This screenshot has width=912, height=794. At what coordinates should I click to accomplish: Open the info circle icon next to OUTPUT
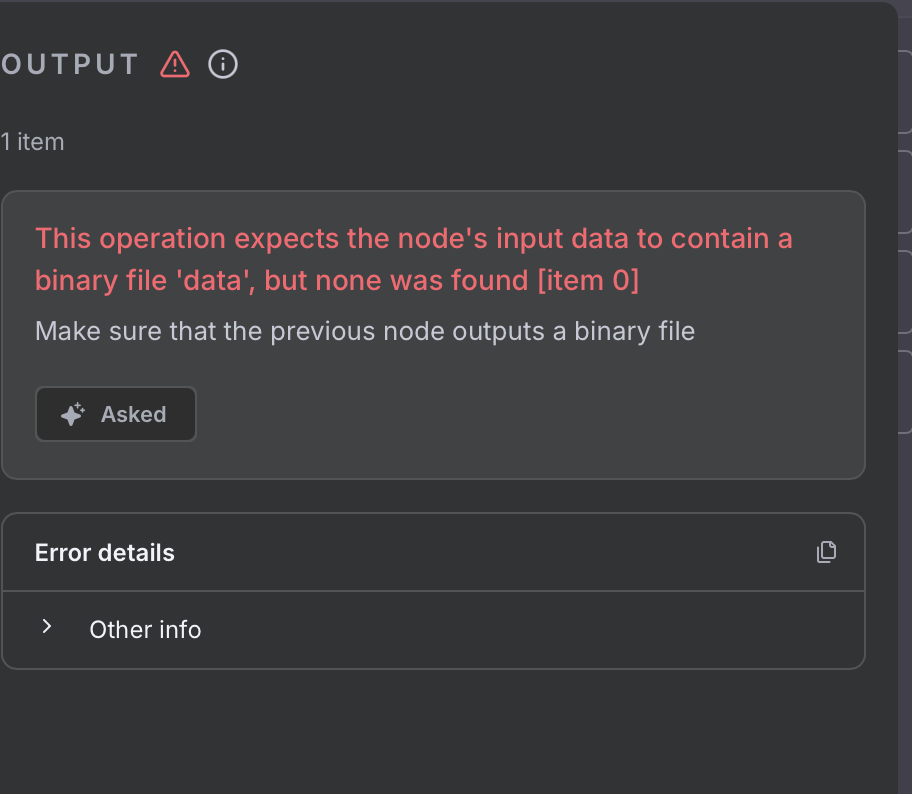point(222,64)
